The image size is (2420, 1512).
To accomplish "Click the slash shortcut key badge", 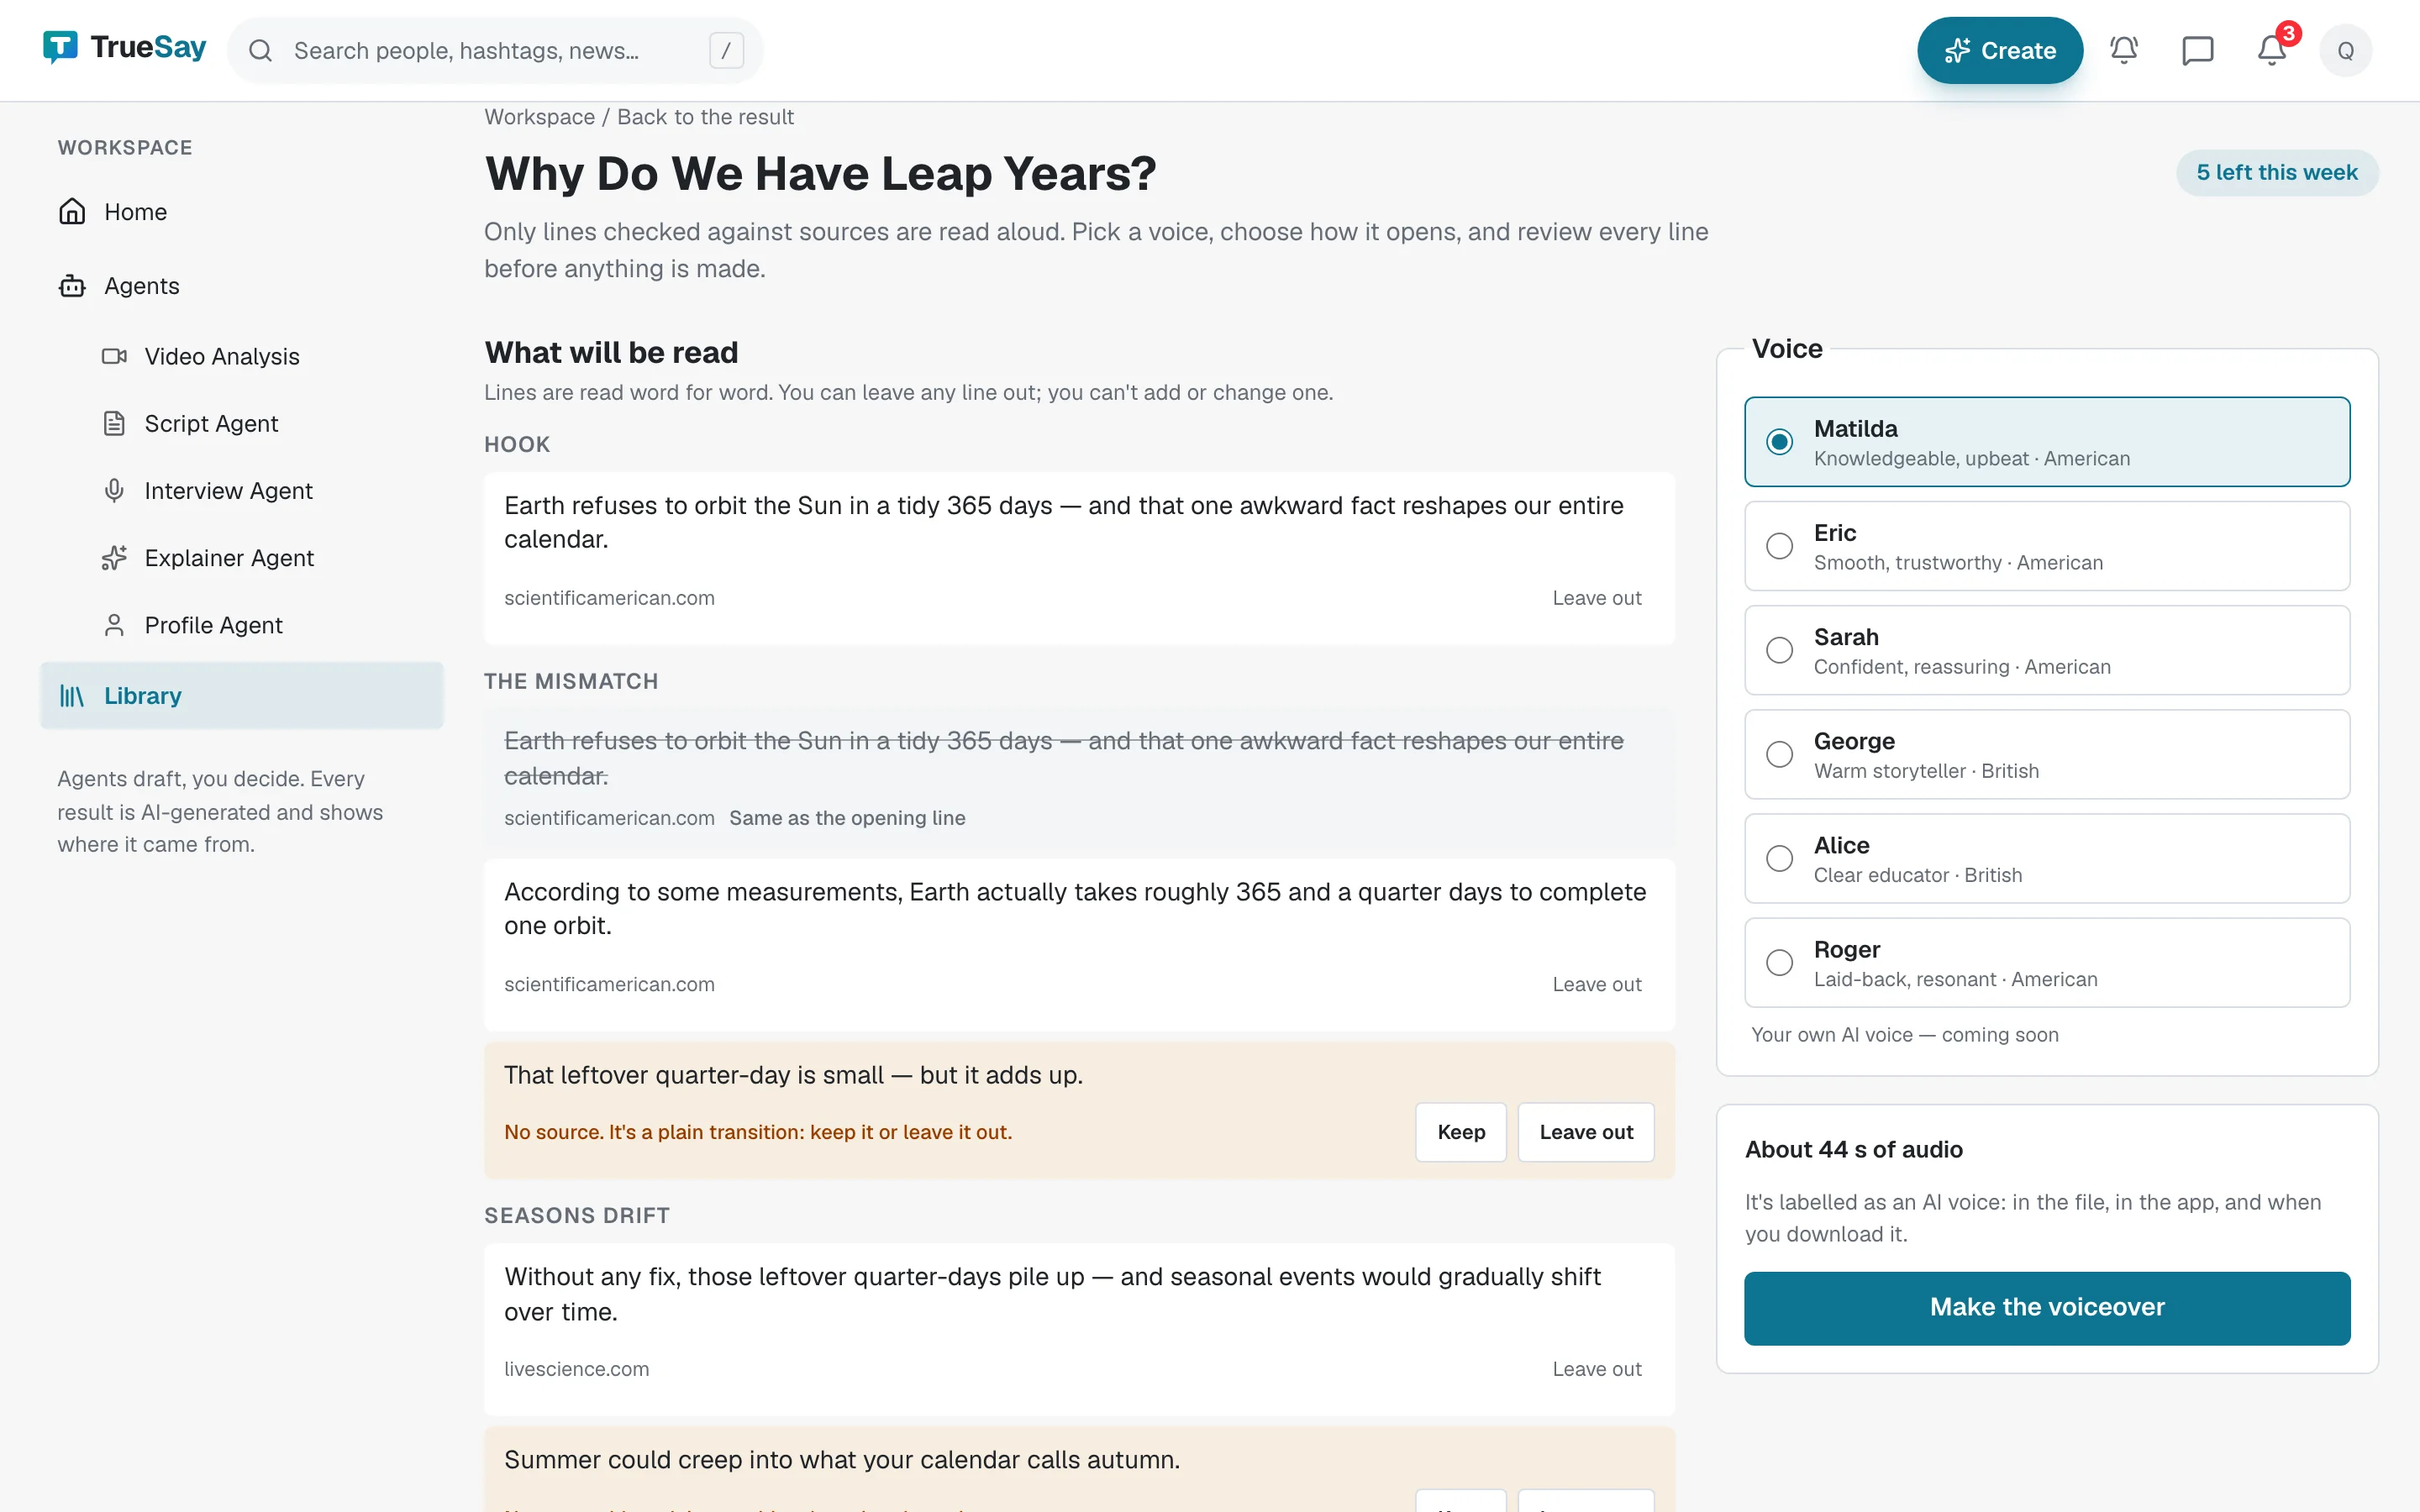I will 726,50.
